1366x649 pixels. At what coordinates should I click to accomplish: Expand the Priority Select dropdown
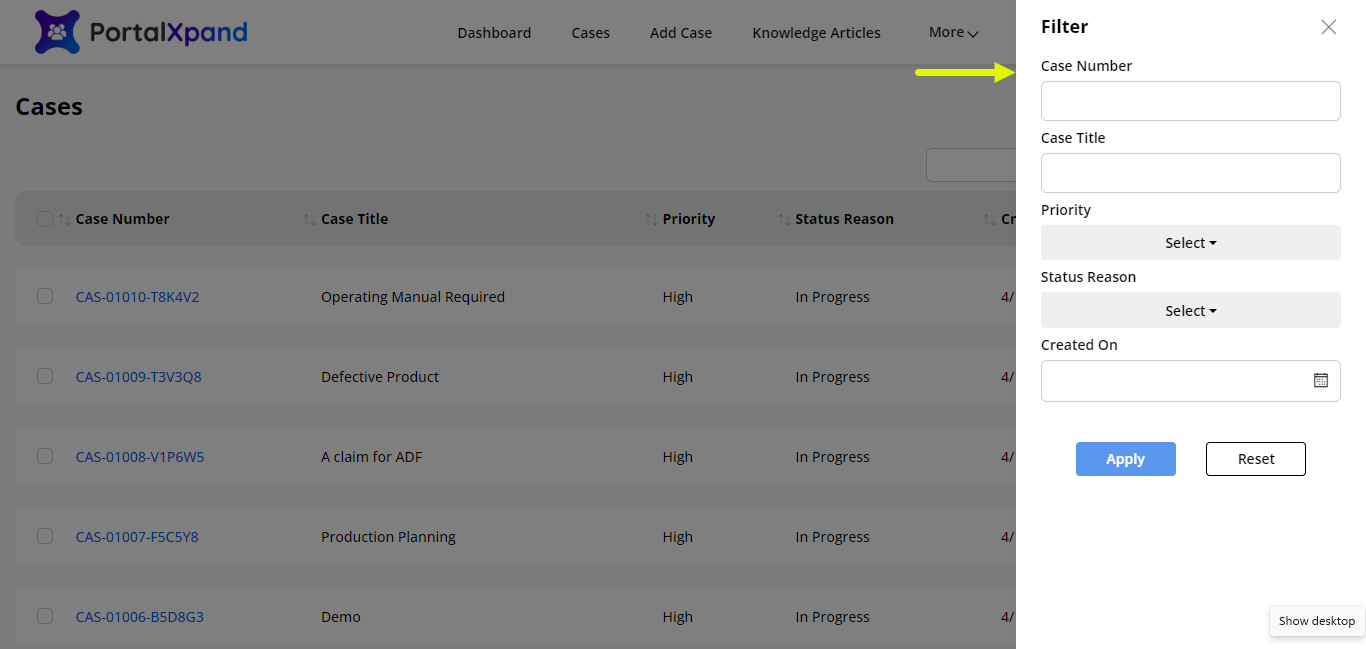coord(1190,243)
